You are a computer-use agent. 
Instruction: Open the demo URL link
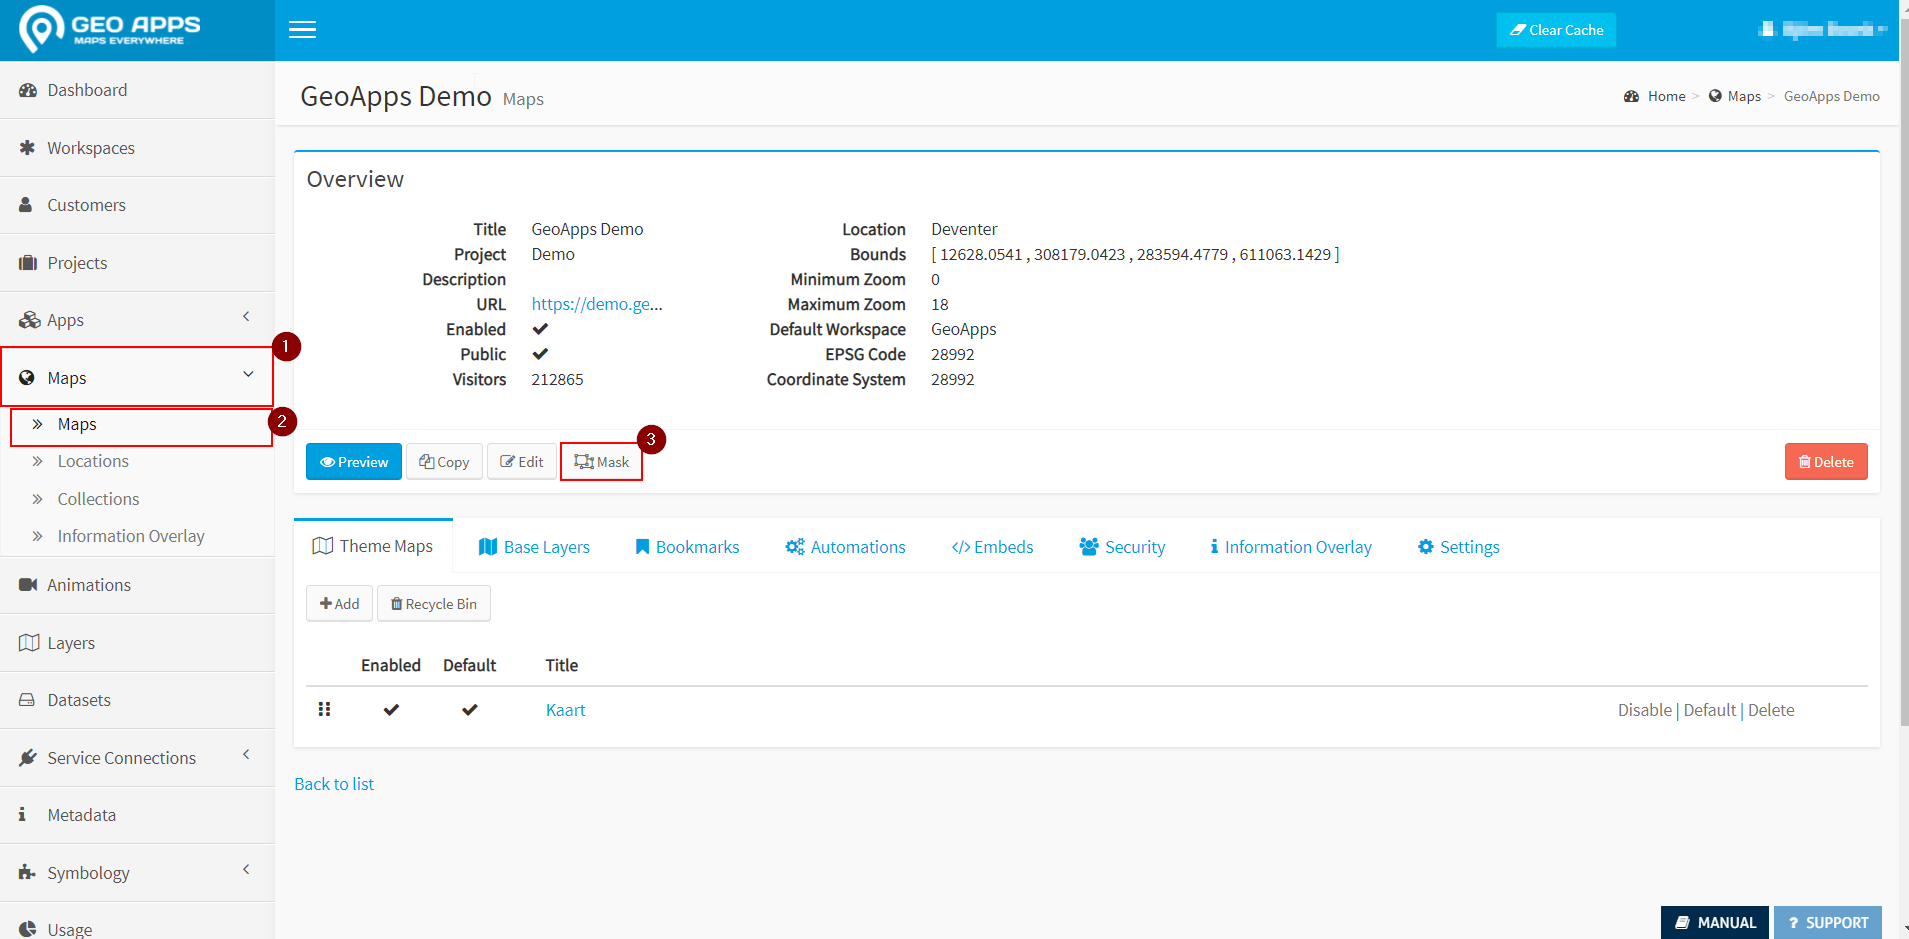pos(597,304)
